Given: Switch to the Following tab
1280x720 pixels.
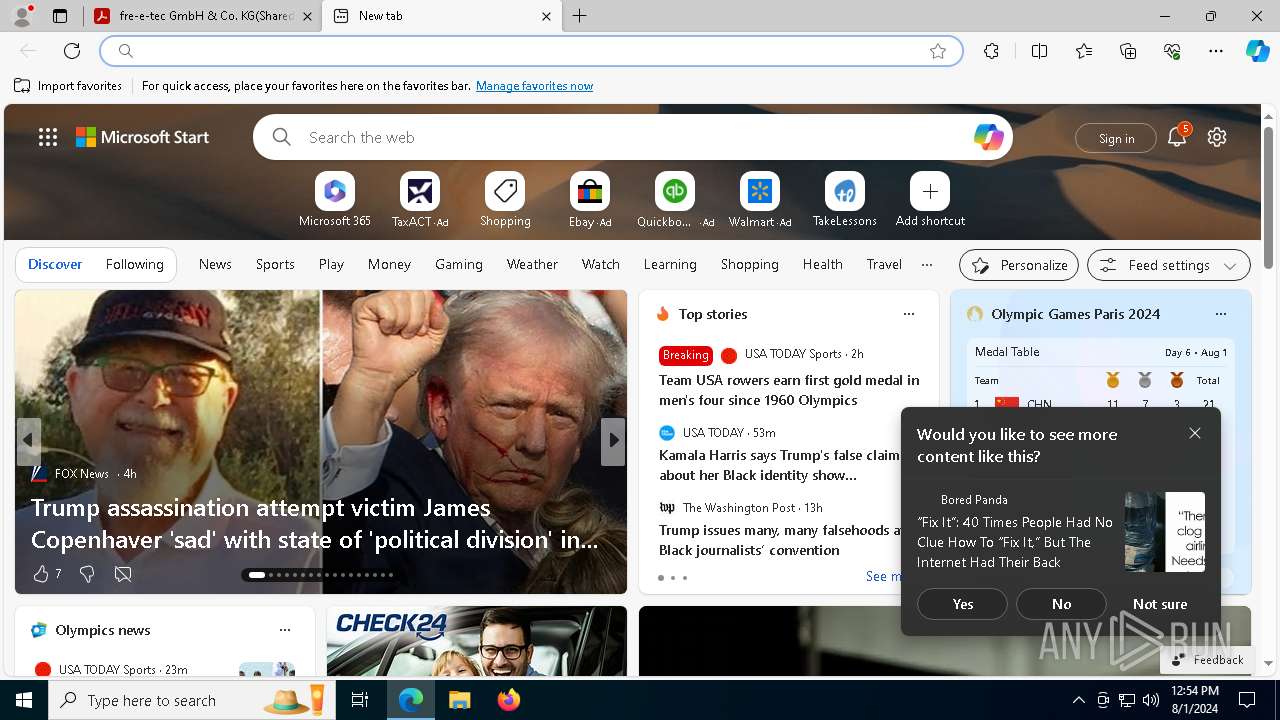Looking at the screenshot, I should [x=135, y=265].
